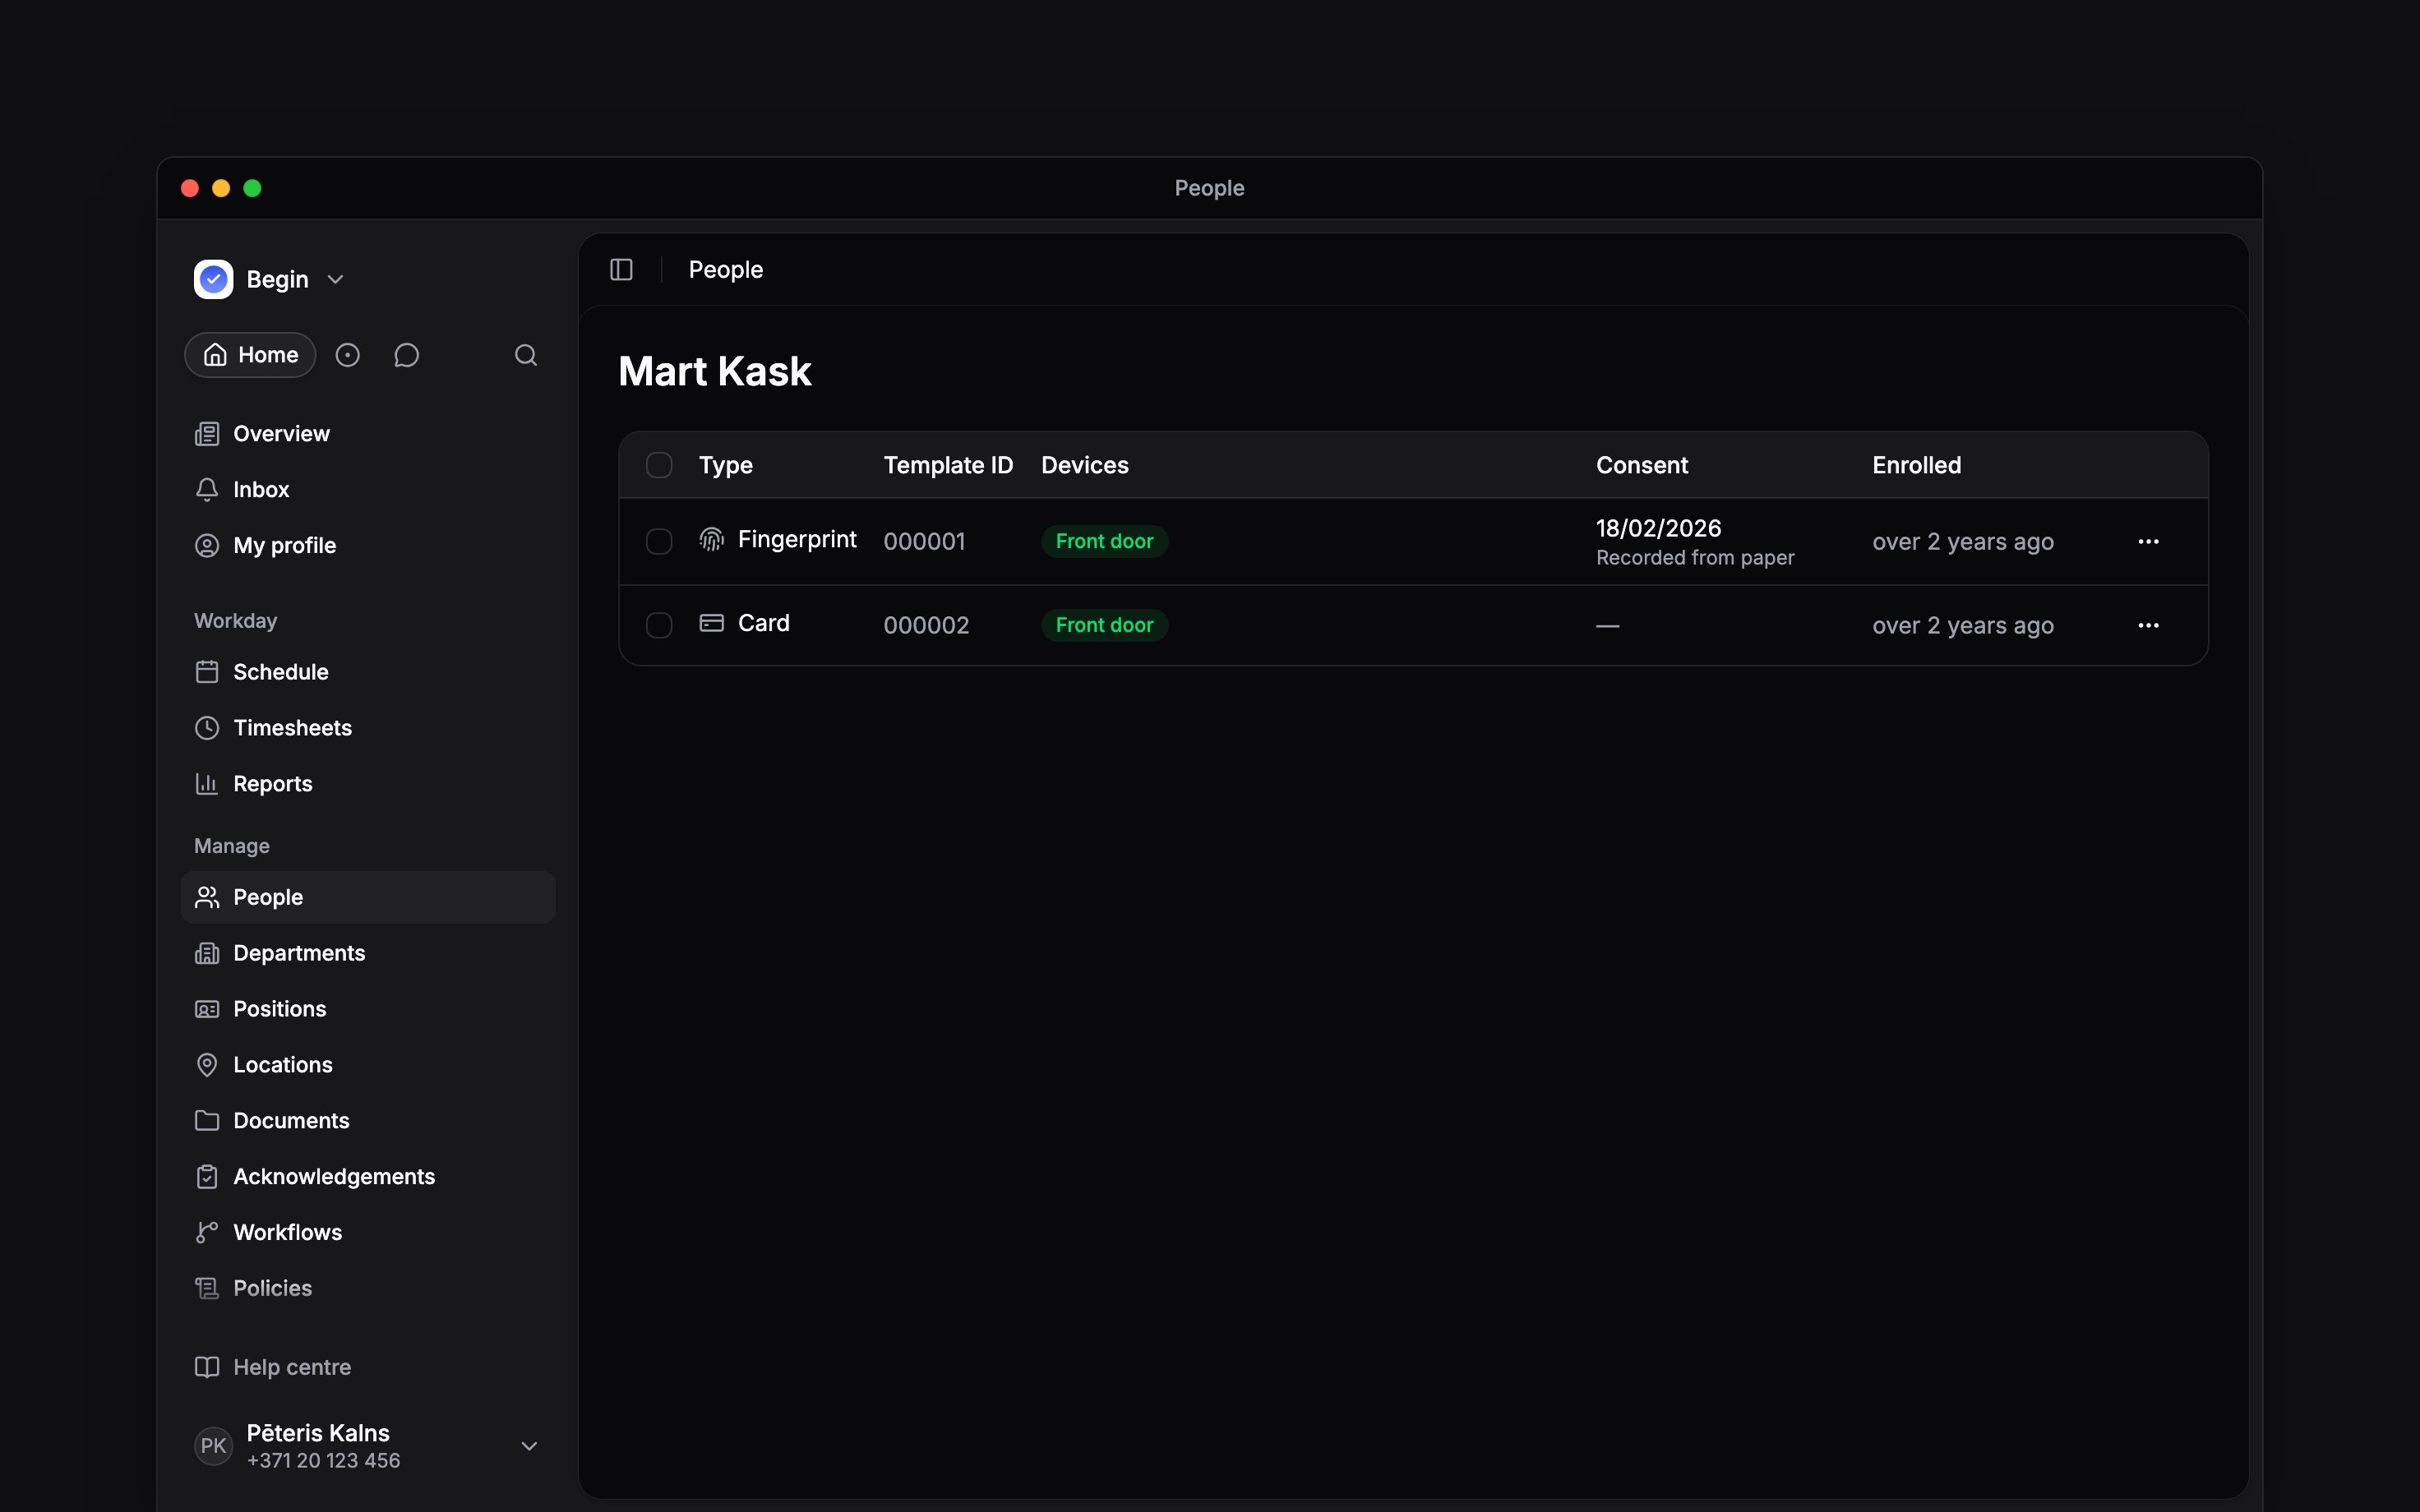Open Reports in sidebar

click(x=368, y=784)
